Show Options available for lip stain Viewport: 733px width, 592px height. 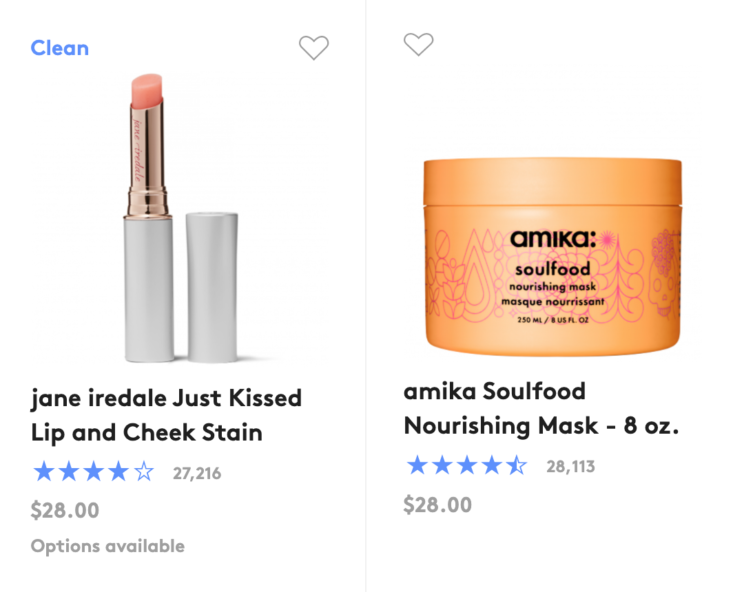pos(108,546)
